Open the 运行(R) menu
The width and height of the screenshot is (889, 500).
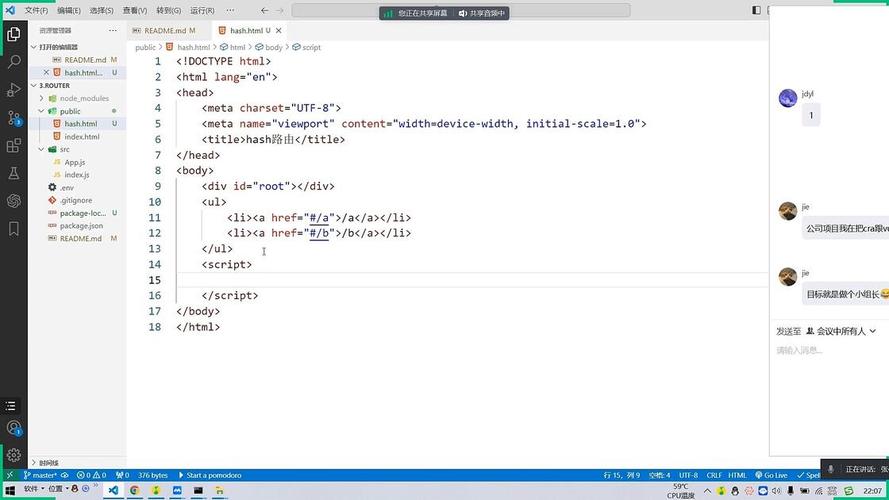202,11
